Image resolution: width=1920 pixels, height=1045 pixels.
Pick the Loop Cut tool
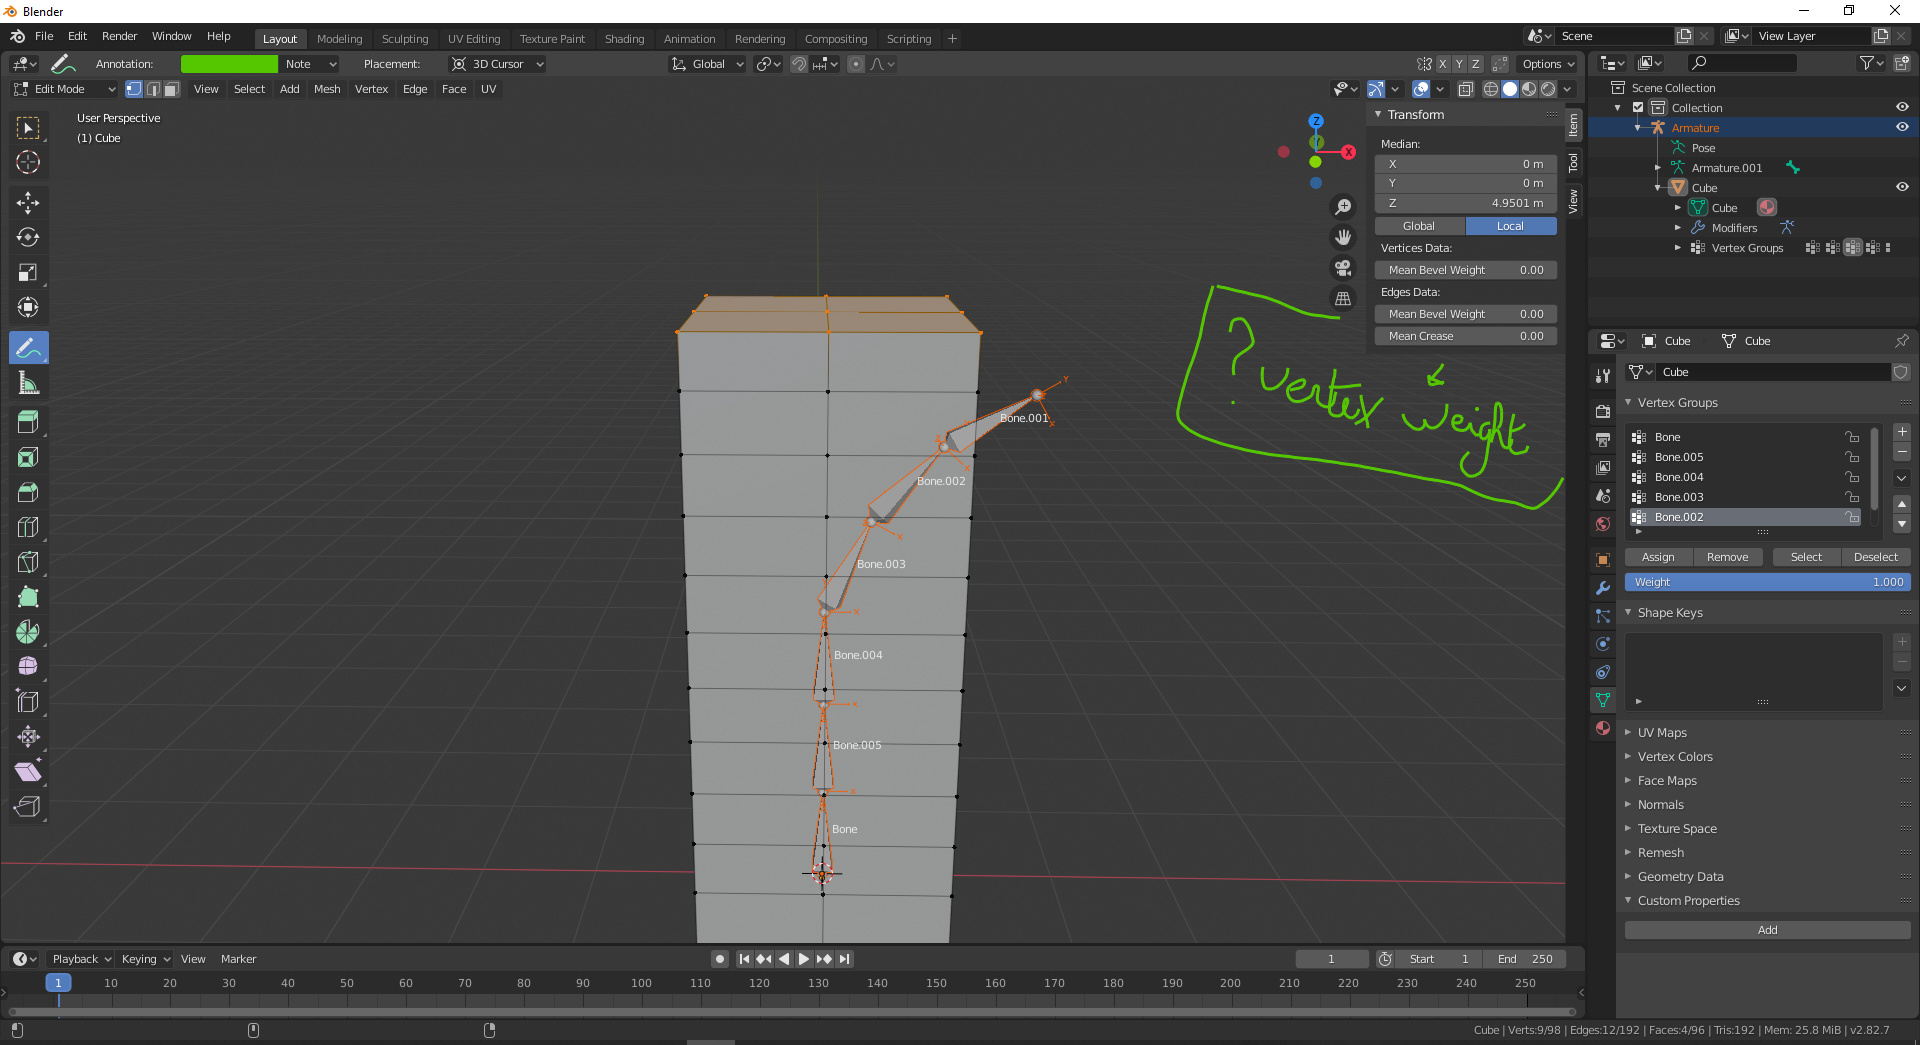(x=28, y=528)
